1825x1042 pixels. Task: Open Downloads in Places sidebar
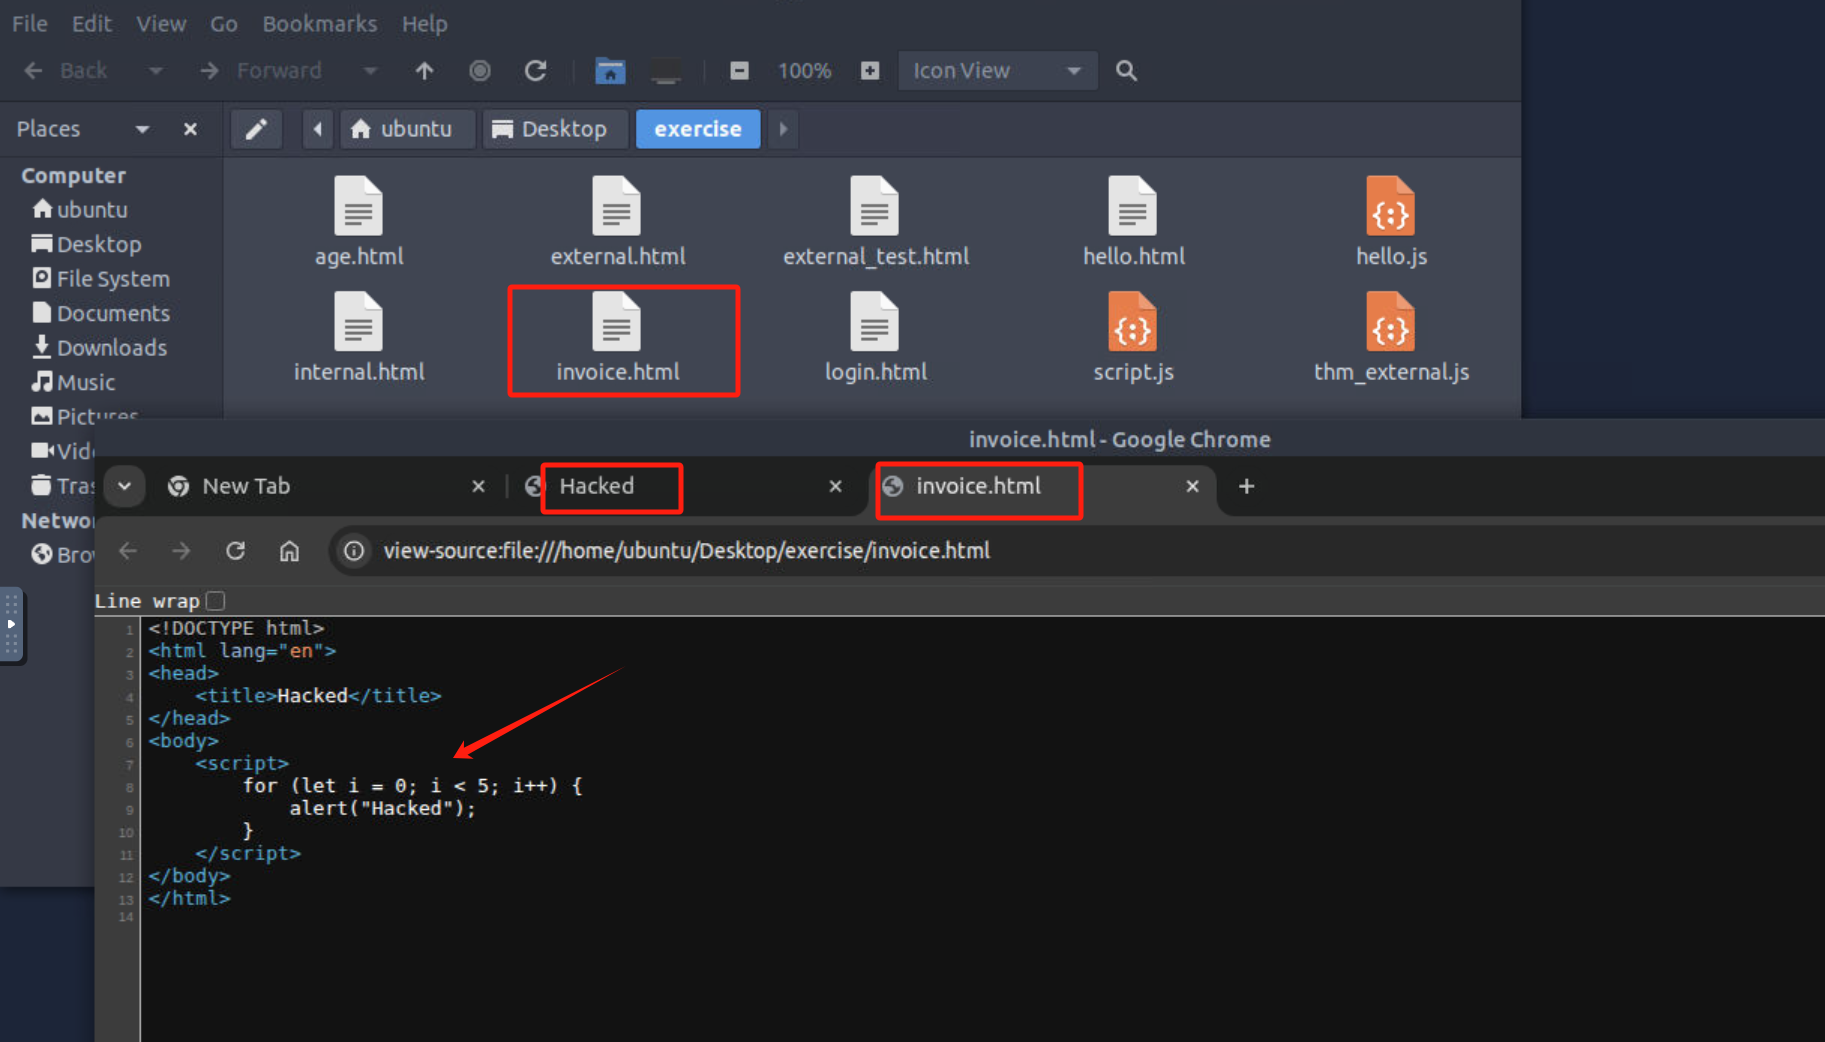point(99,348)
